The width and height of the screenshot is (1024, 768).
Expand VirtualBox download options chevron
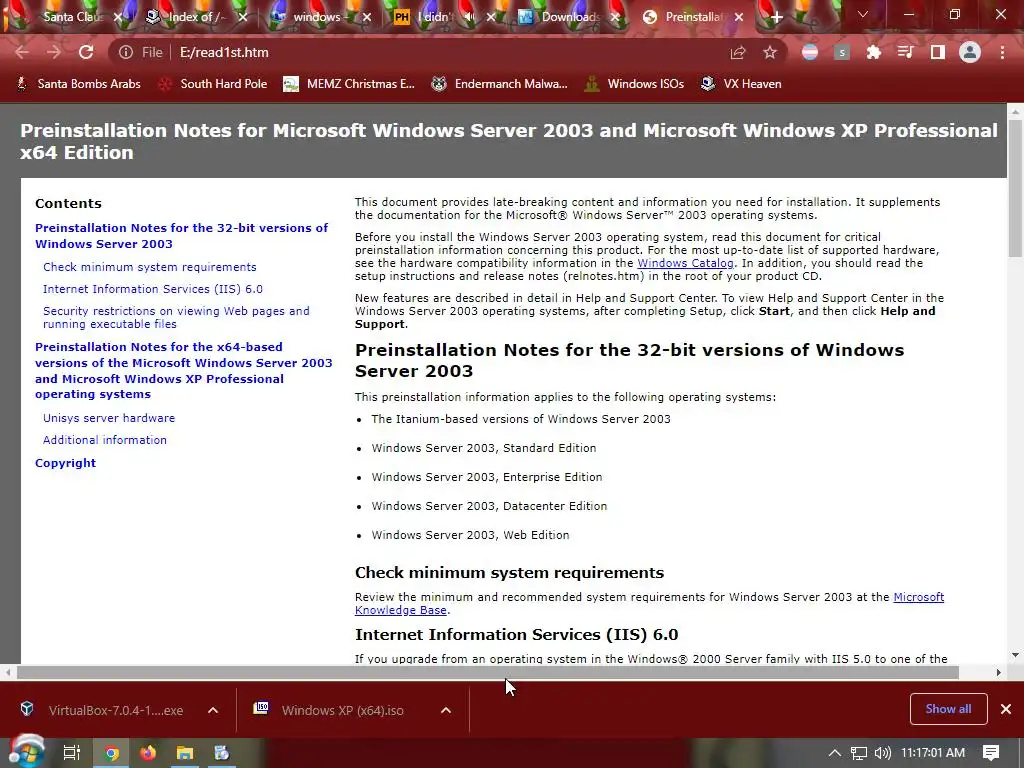click(213, 710)
